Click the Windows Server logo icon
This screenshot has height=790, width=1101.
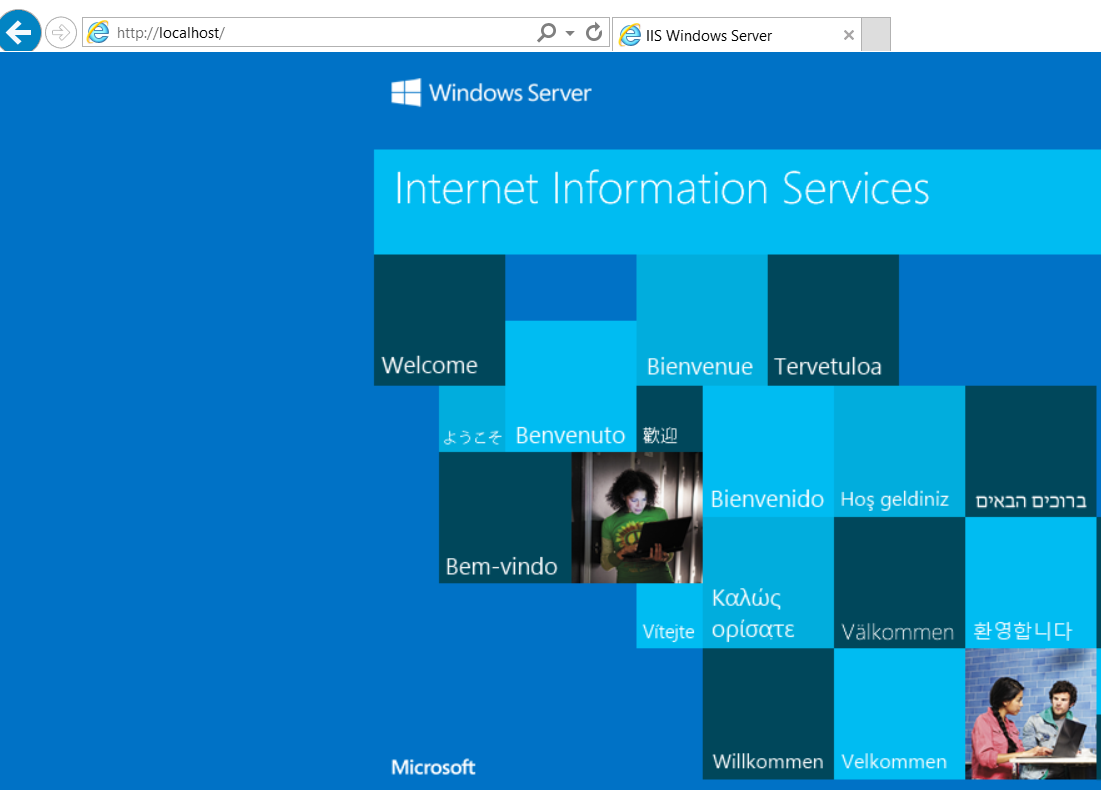click(406, 92)
